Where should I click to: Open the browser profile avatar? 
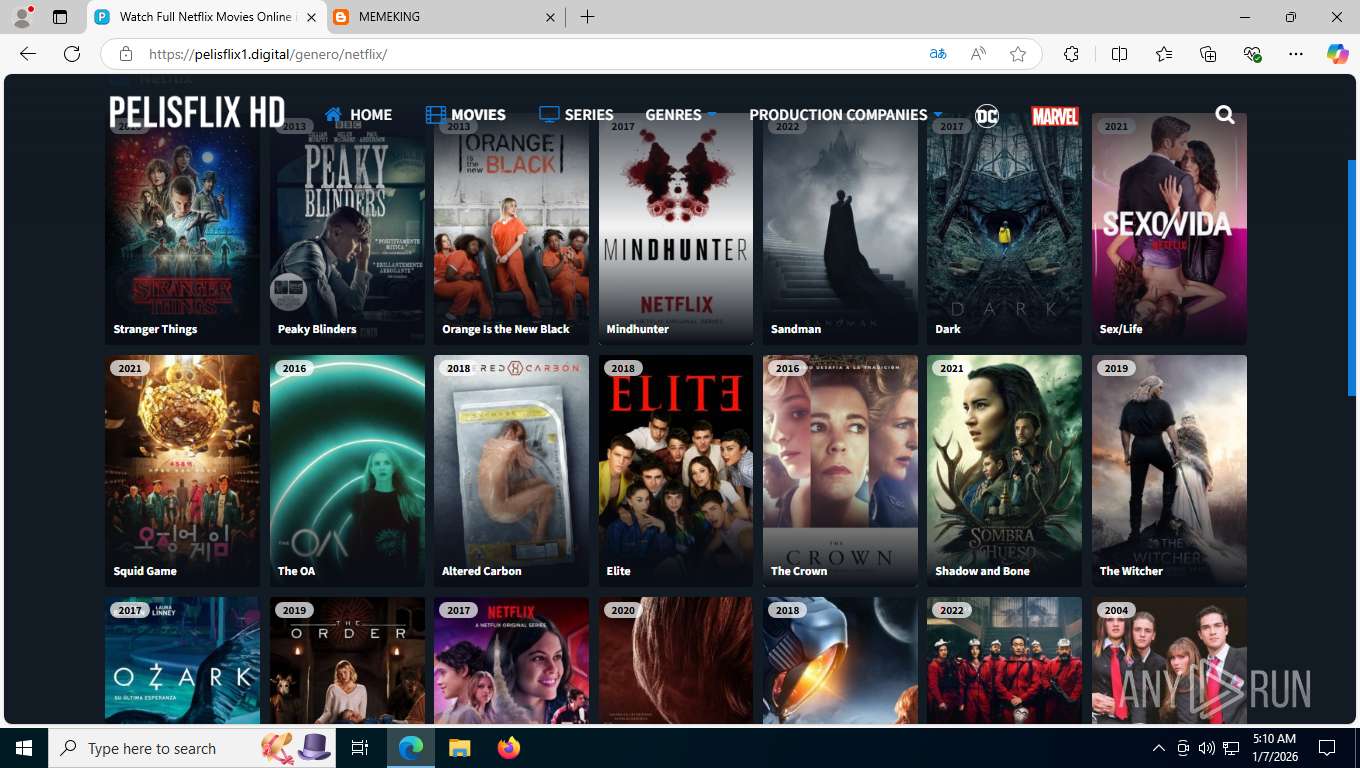(22, 17)
